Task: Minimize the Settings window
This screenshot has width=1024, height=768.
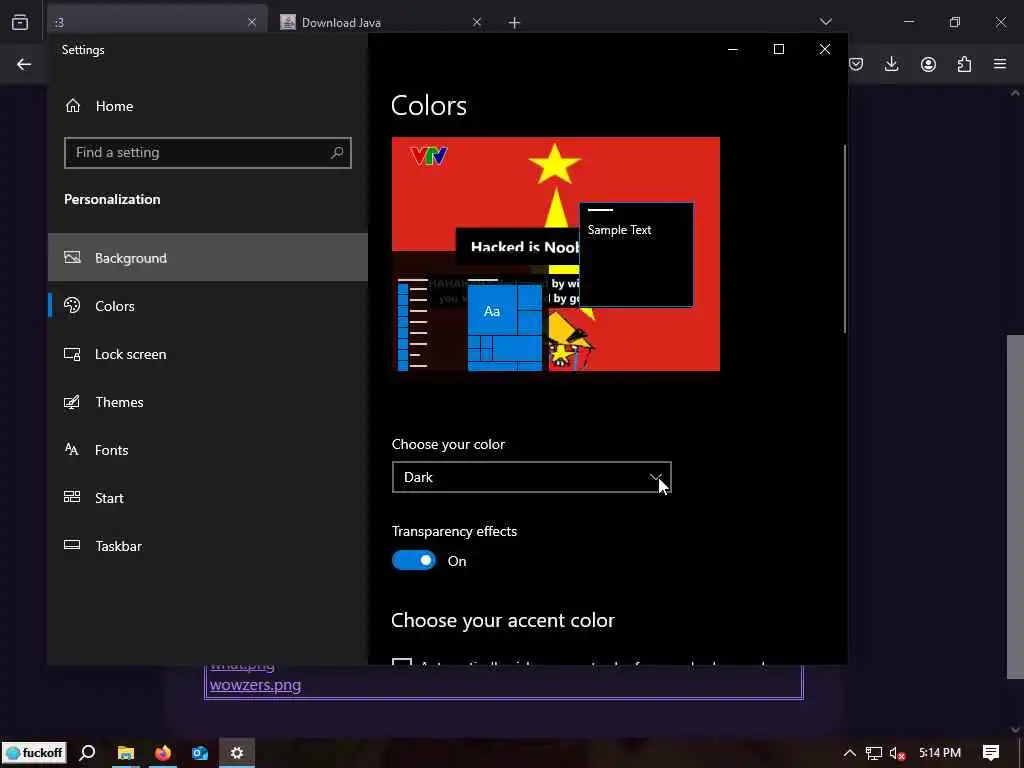Action: 733,50
